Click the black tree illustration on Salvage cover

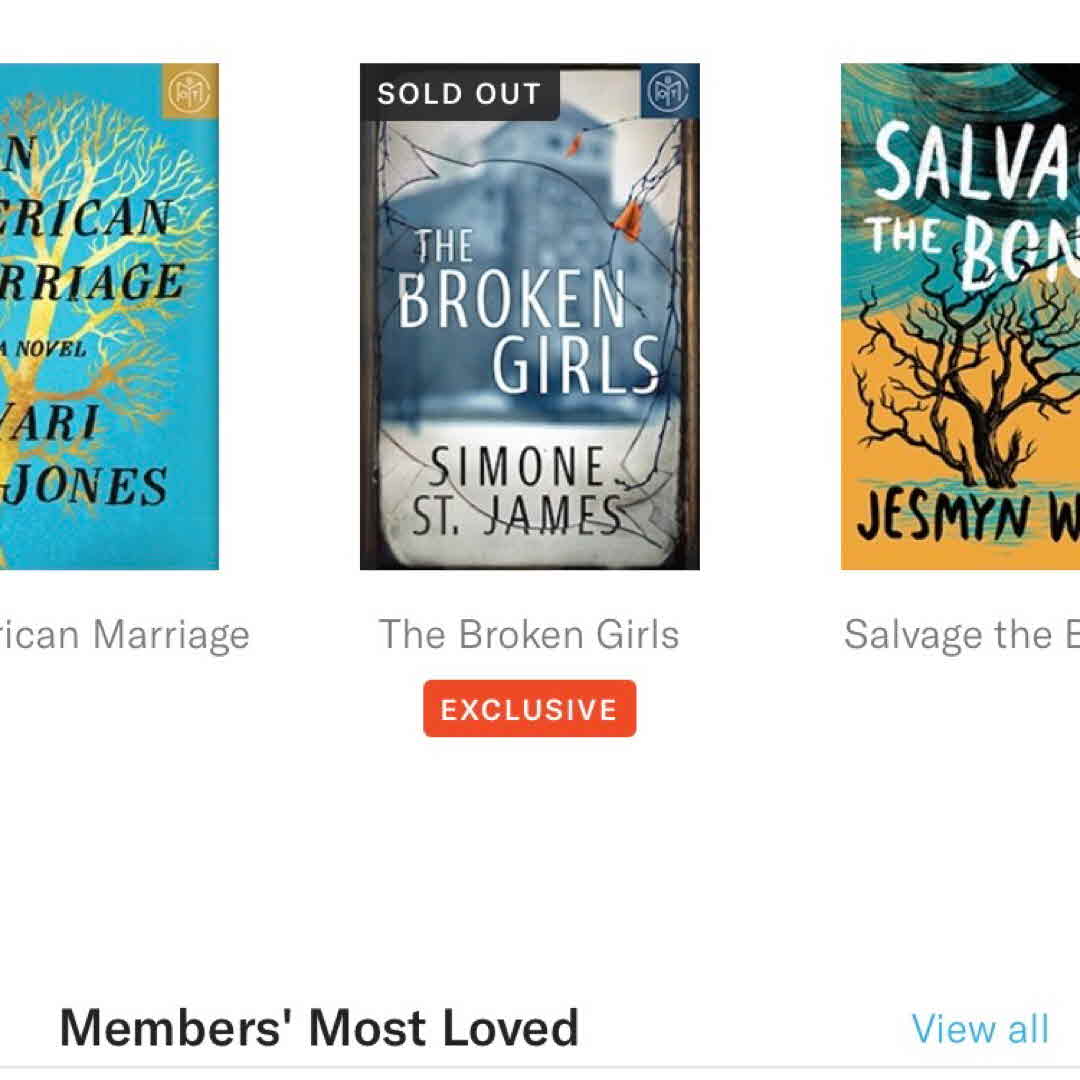960,390
